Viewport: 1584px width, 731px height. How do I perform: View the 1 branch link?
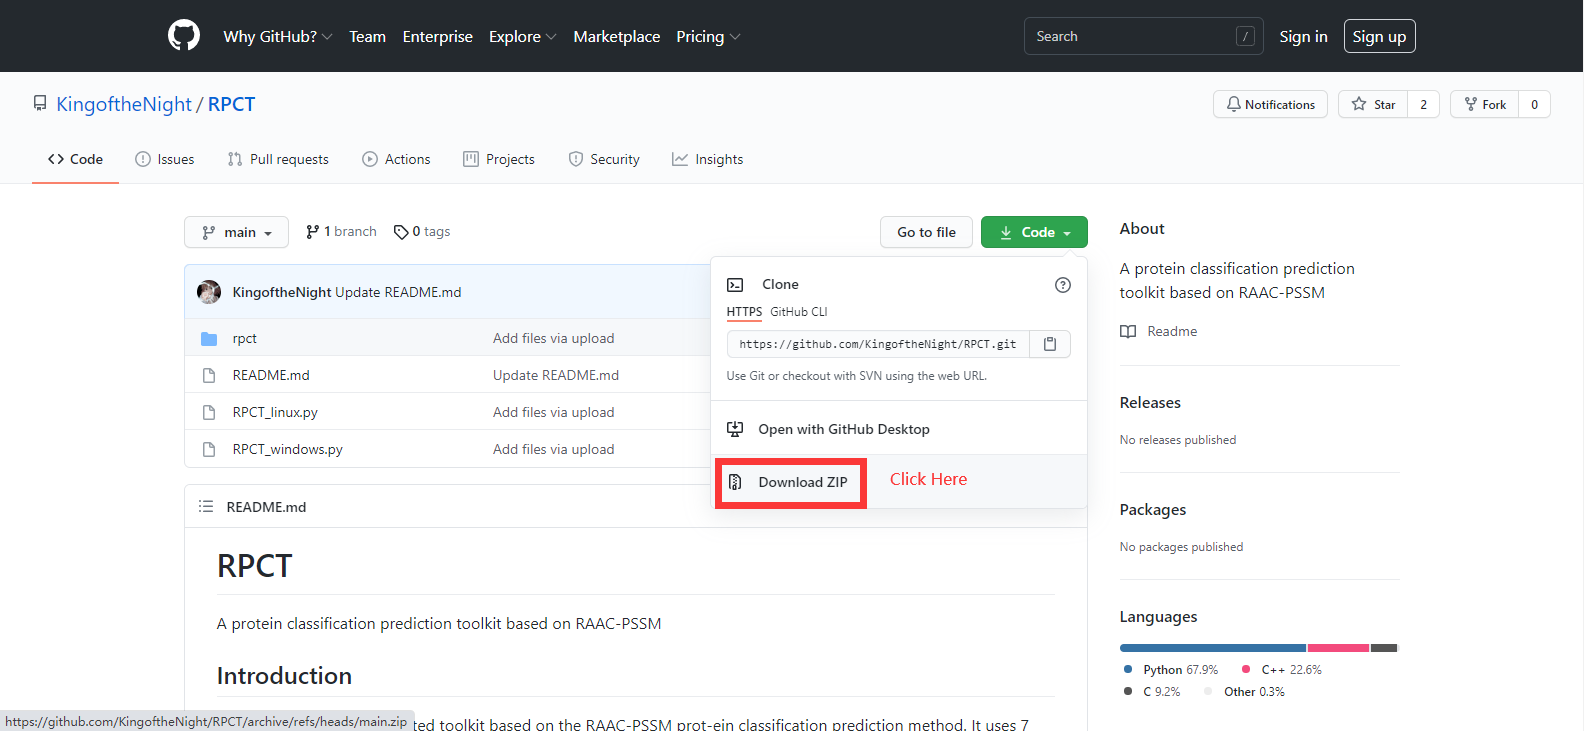point(341,232)
